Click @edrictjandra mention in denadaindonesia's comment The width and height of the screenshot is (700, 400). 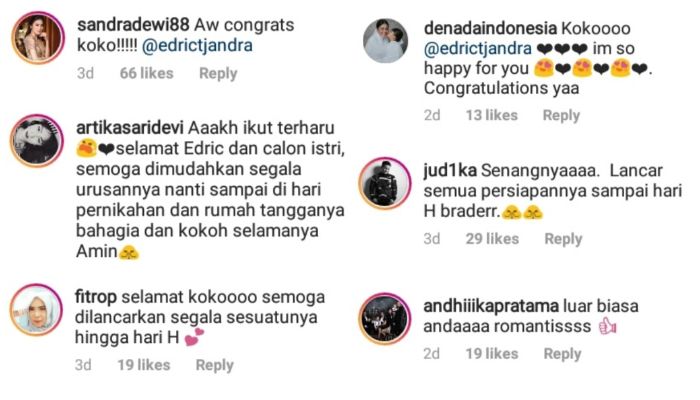coord(478,49)
